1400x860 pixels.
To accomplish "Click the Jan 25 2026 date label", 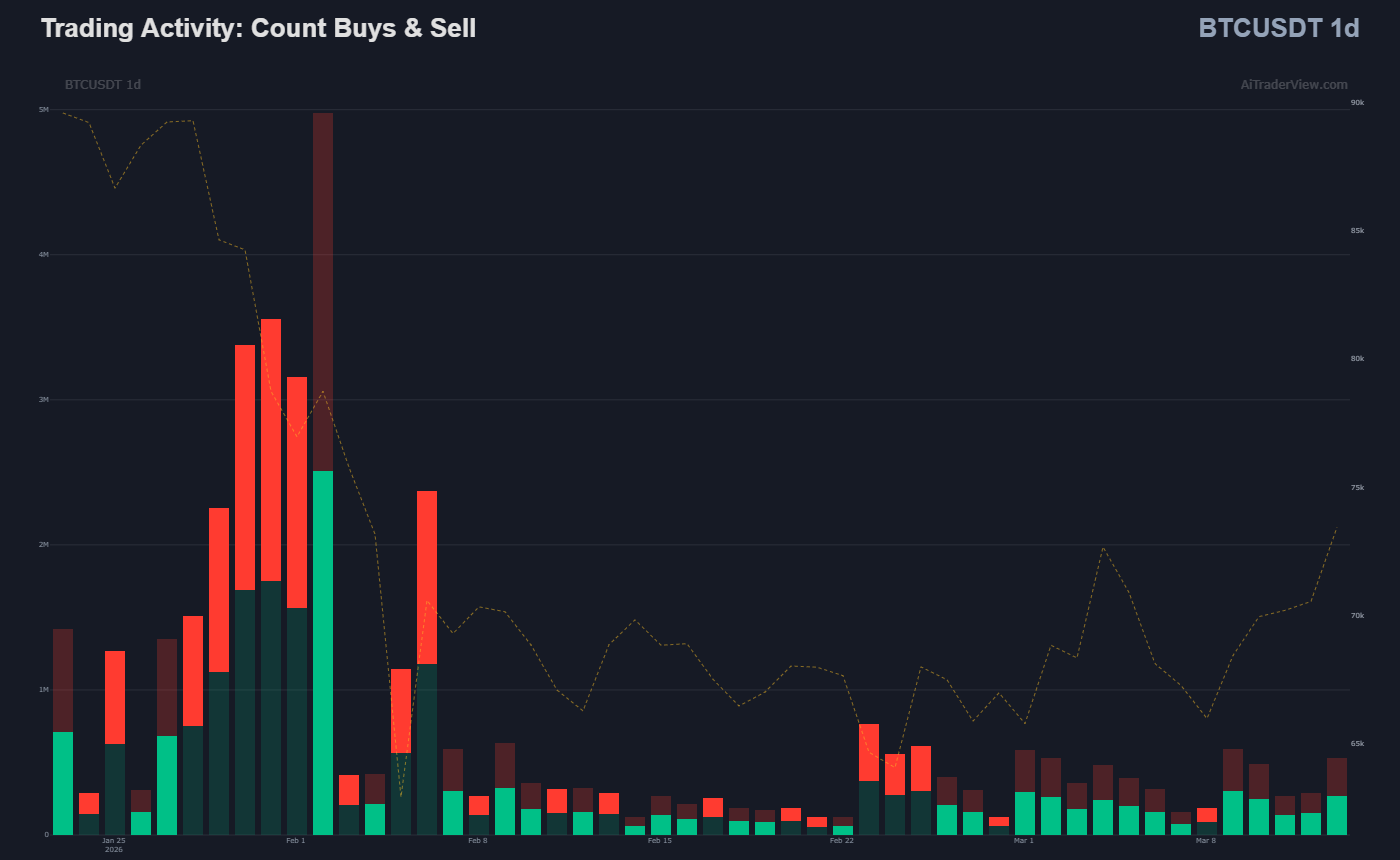I will point(114,845).
